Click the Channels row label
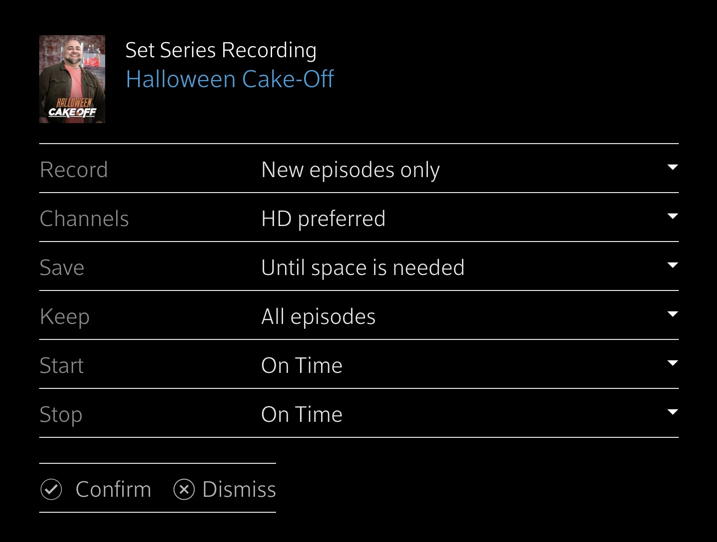717x542 pixels. 84,219
